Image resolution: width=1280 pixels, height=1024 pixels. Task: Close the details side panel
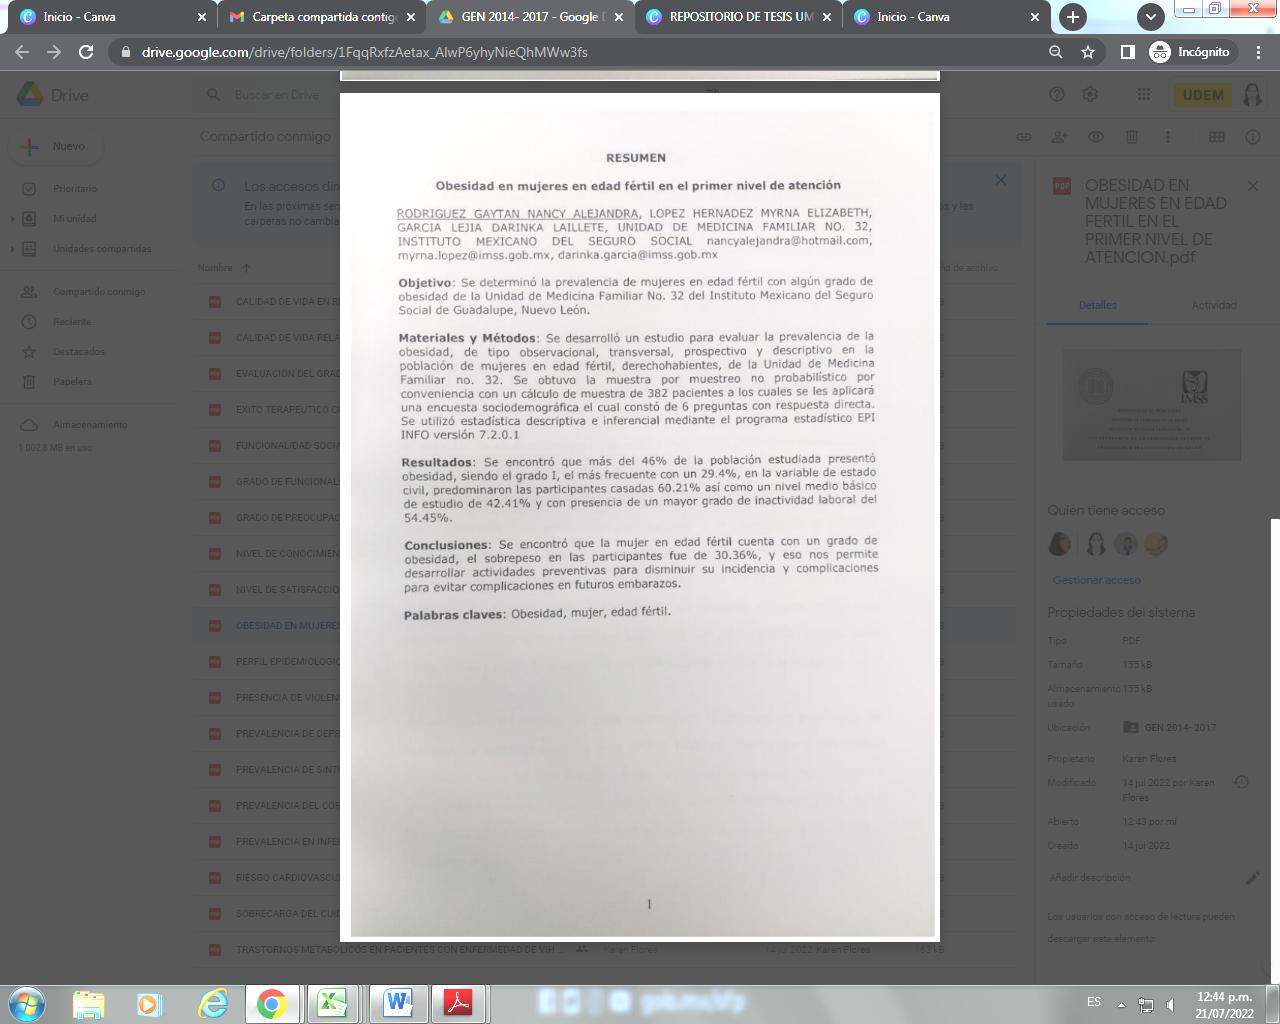coord(1252,186)
